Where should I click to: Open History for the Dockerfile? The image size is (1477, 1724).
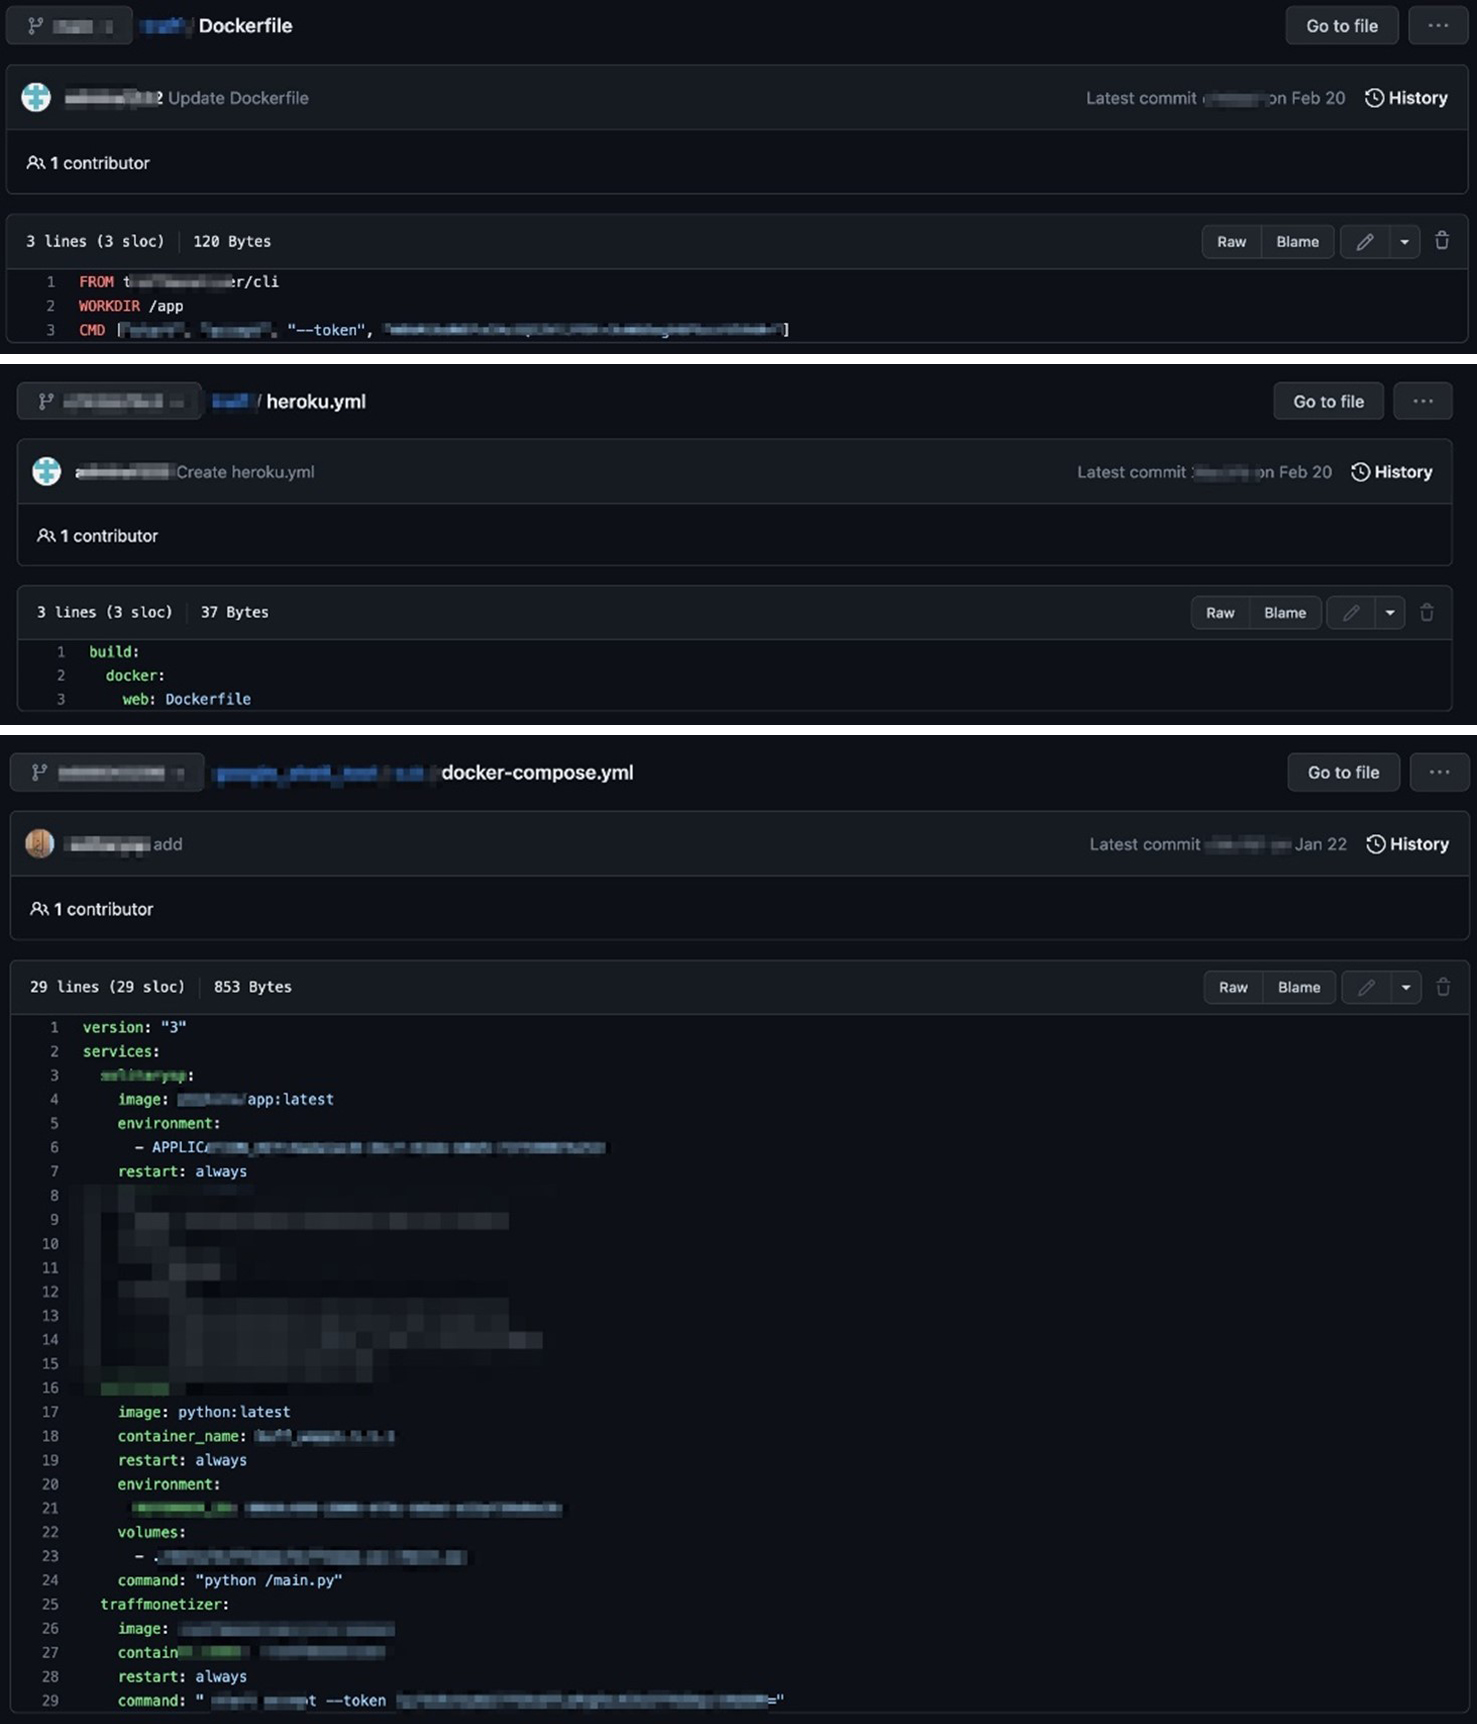(1406, 98)
